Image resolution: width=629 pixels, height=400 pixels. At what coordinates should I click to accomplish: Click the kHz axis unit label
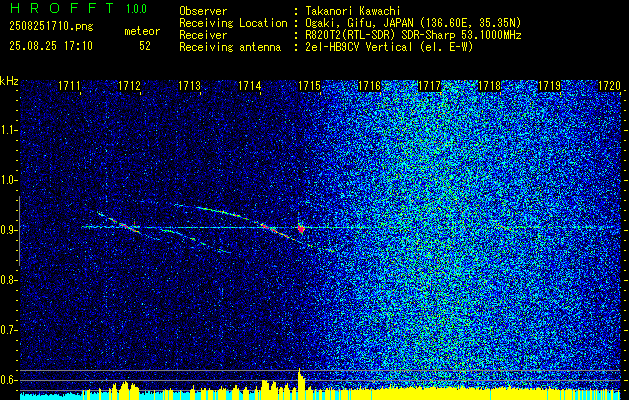pos(9,81)
